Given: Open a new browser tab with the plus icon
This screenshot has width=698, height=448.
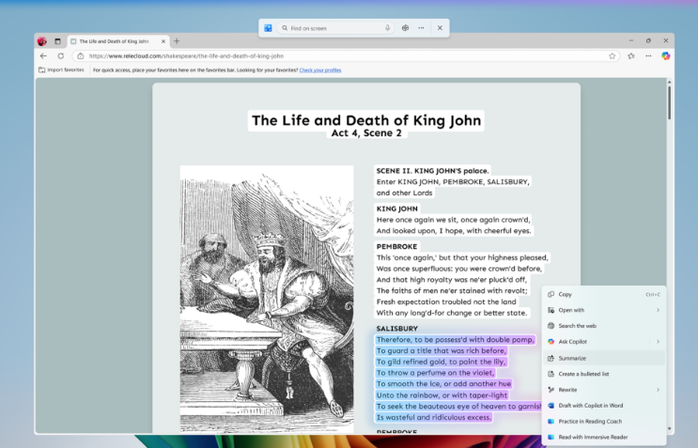Looking at the screenshot, I should point(177,41).
